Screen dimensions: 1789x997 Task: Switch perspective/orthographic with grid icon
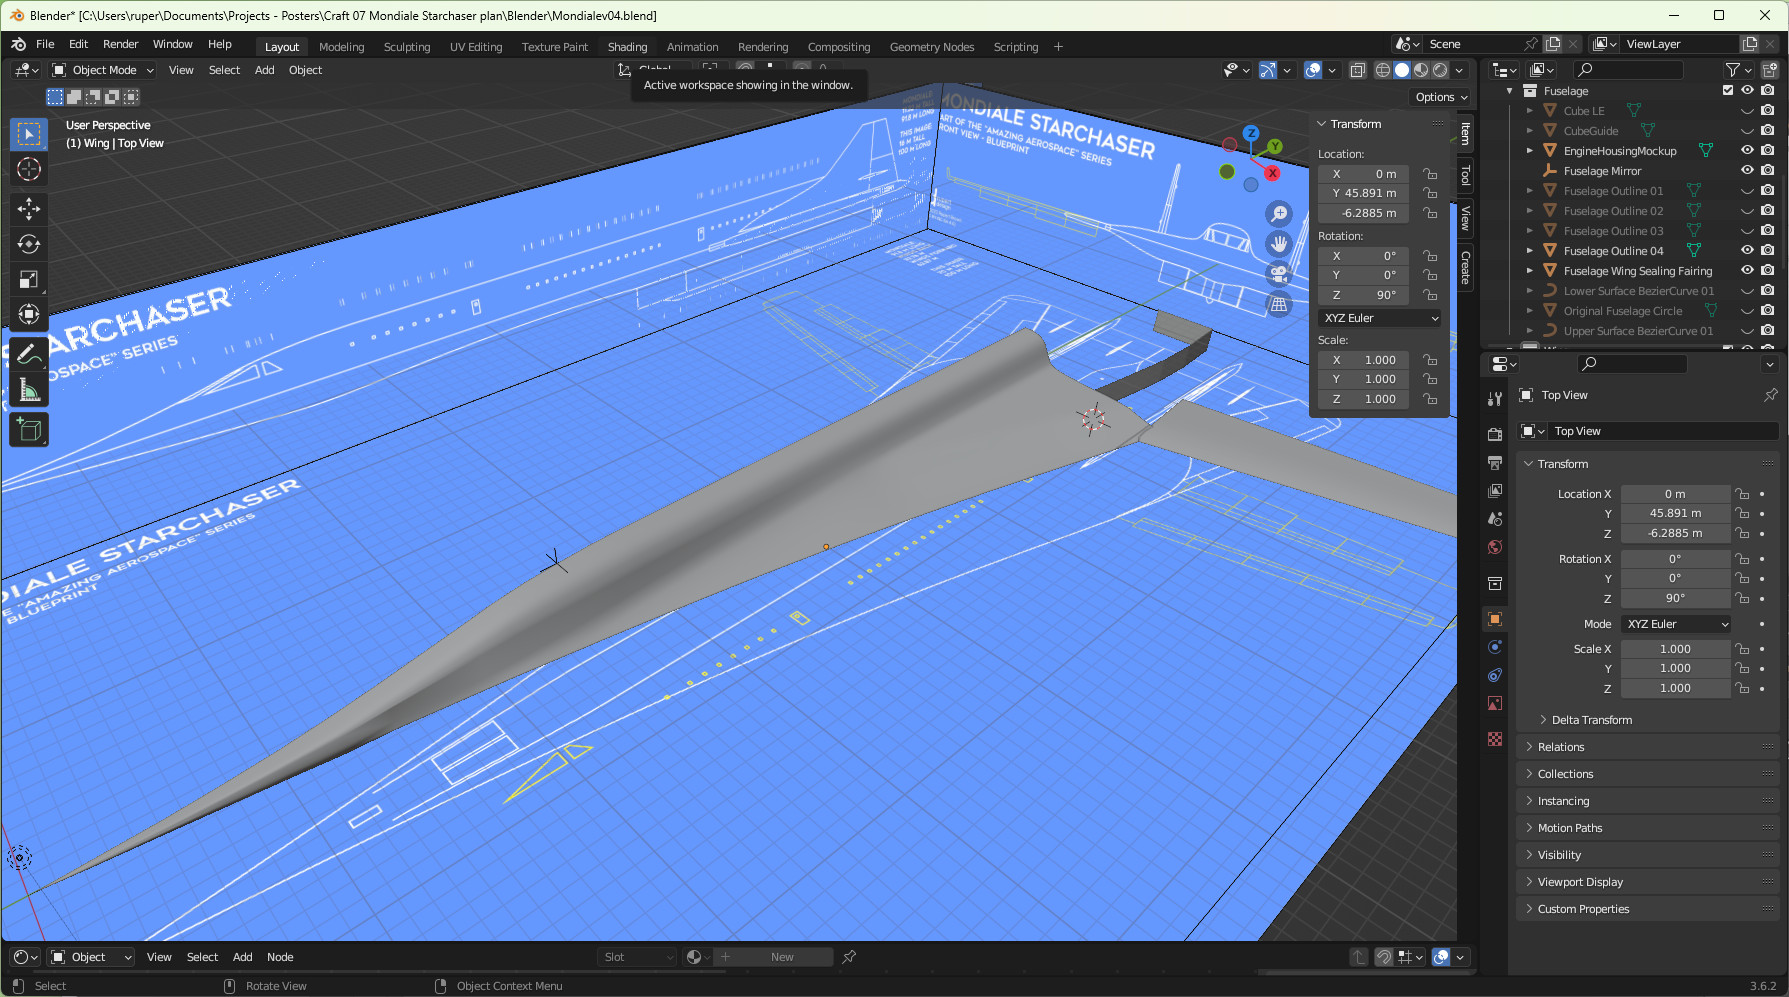[x=1279, y=305]
